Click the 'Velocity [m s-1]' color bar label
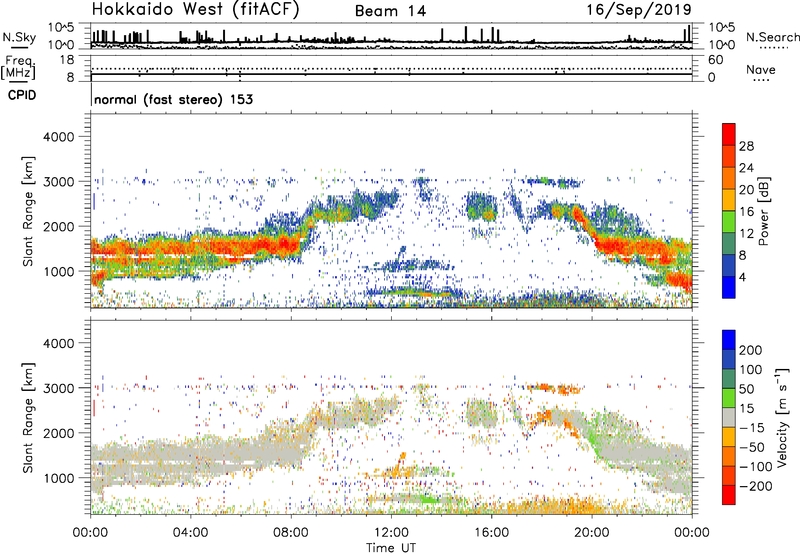The image size is (800, 554). (781, 417)
